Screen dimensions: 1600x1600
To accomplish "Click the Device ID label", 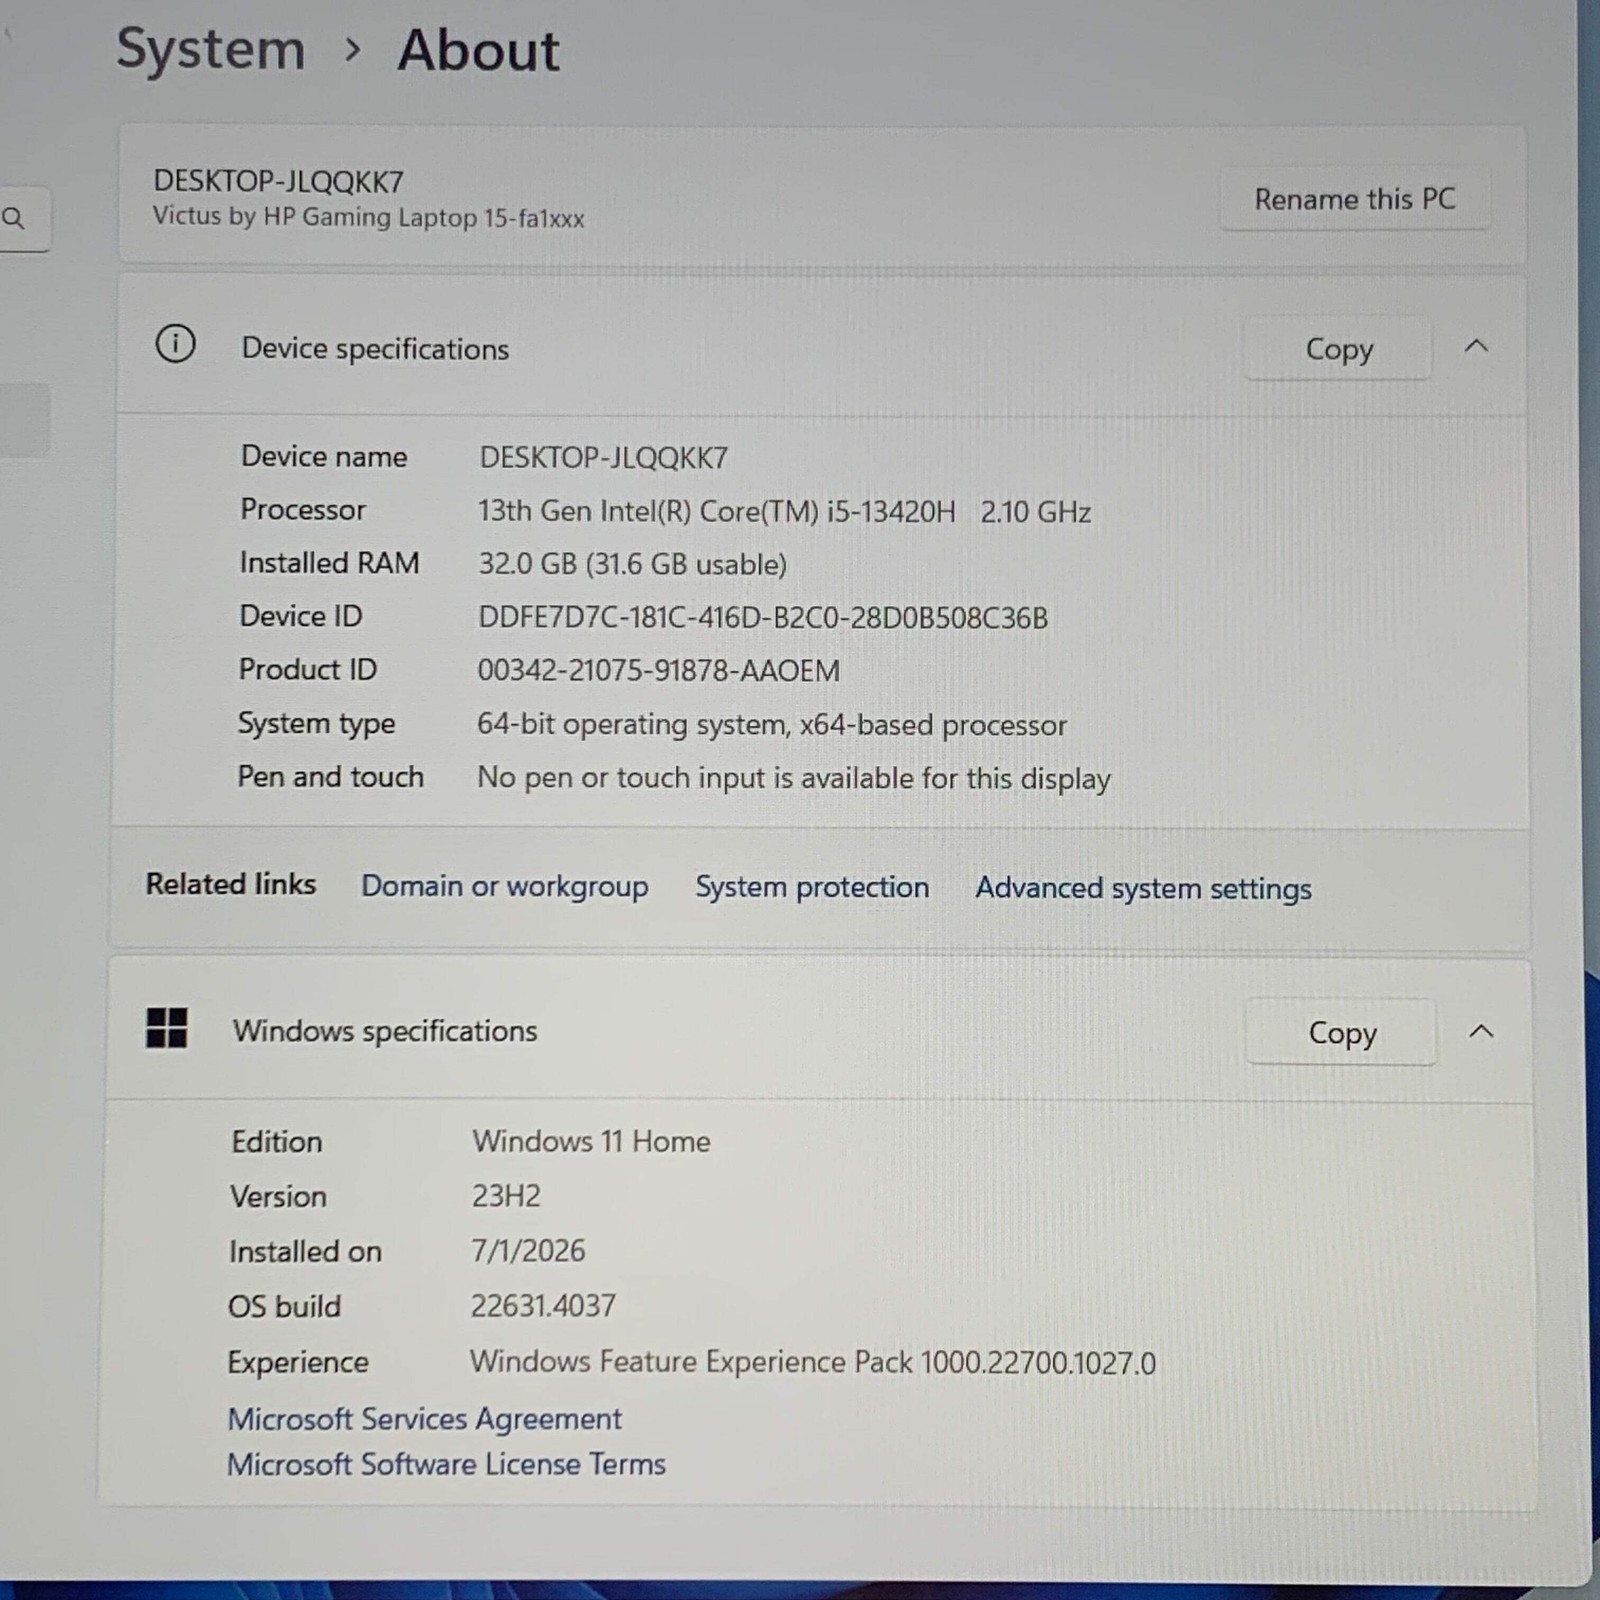I will pyautogui.click(x=301, y=616).
